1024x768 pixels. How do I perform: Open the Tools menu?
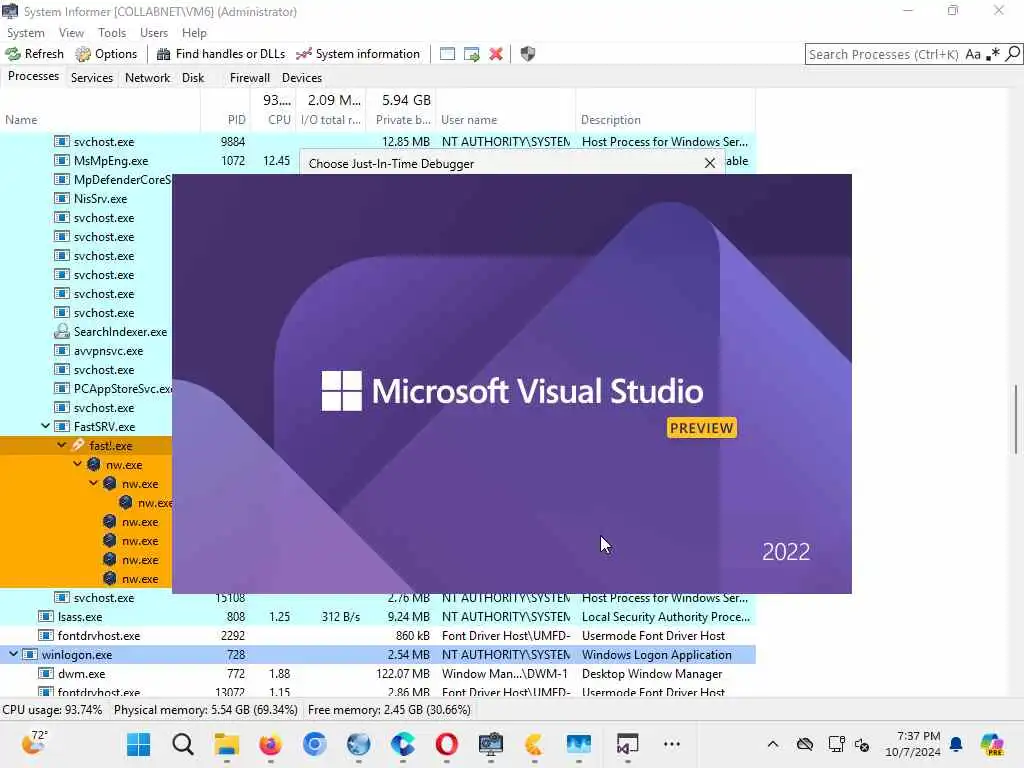[x=112, y=33]
